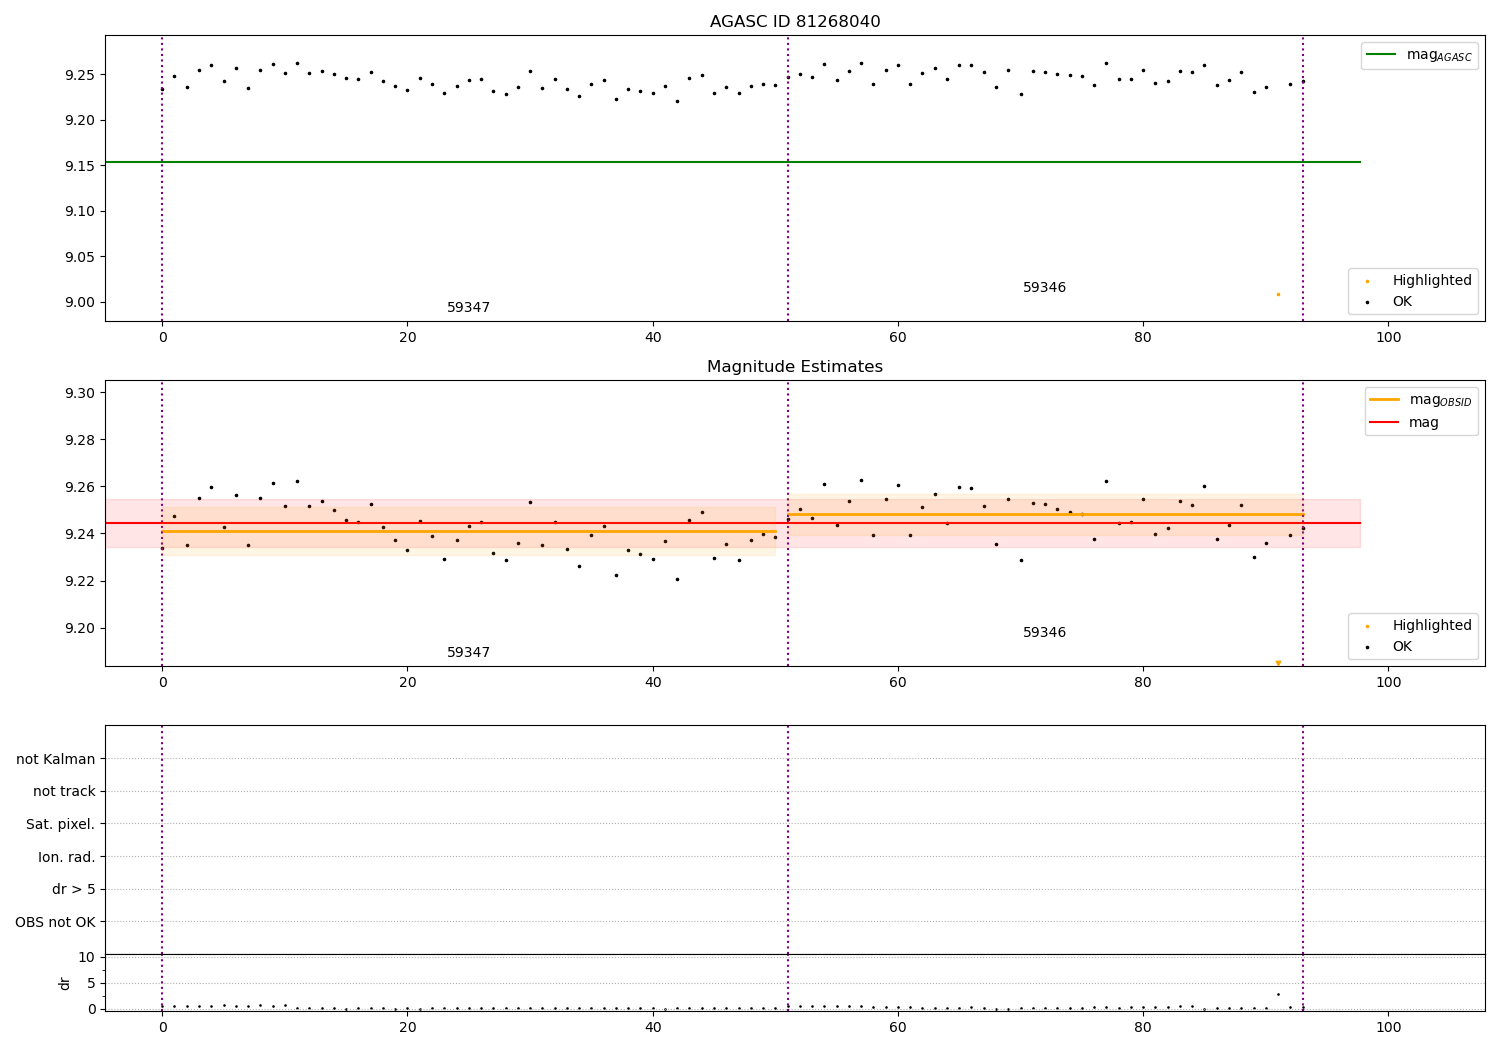Click the orange mag OBSID line for 59347
The width and height of the screenshot is (1500, 1050).
[x=469, y=531]
